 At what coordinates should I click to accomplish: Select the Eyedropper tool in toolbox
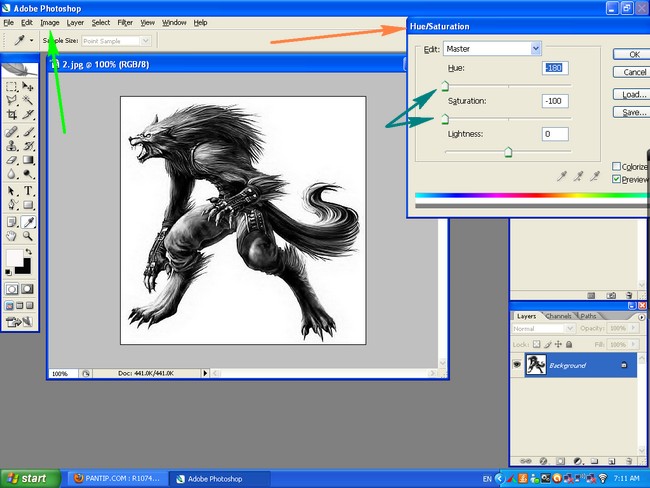point(28,222)
